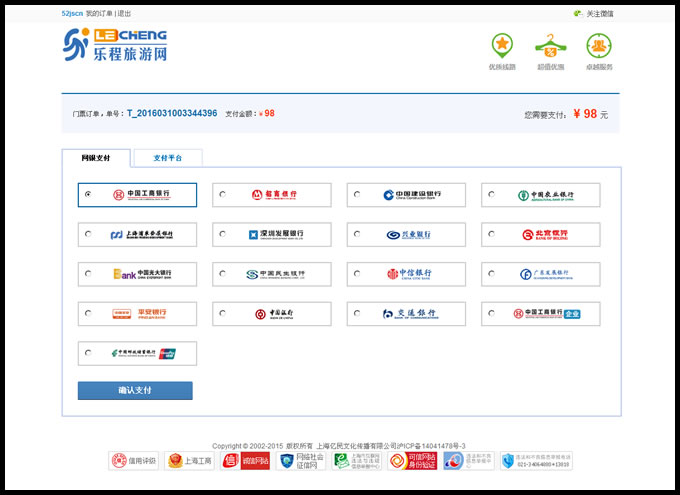Screen dimensions: 680x495
Task: Switch to the 支付平台 tab
Action: pyautogui.click(x=168, y=158)
